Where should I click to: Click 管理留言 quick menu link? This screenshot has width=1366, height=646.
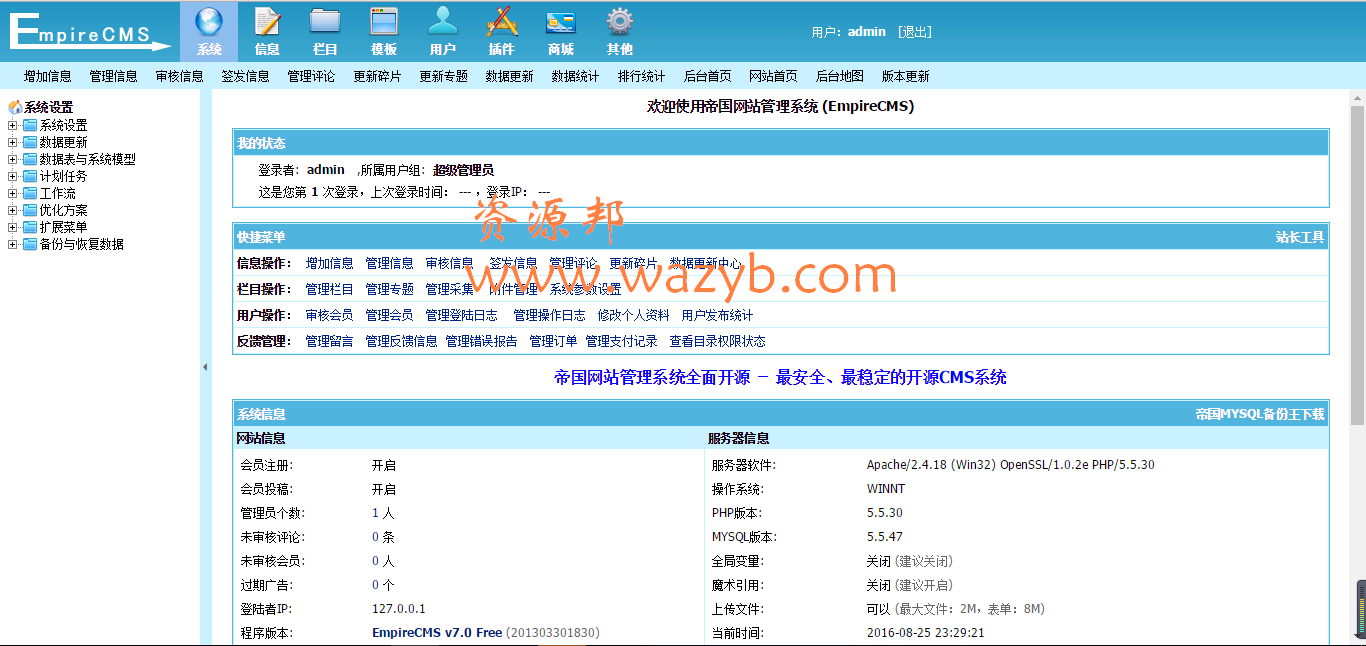pos(330,341)
